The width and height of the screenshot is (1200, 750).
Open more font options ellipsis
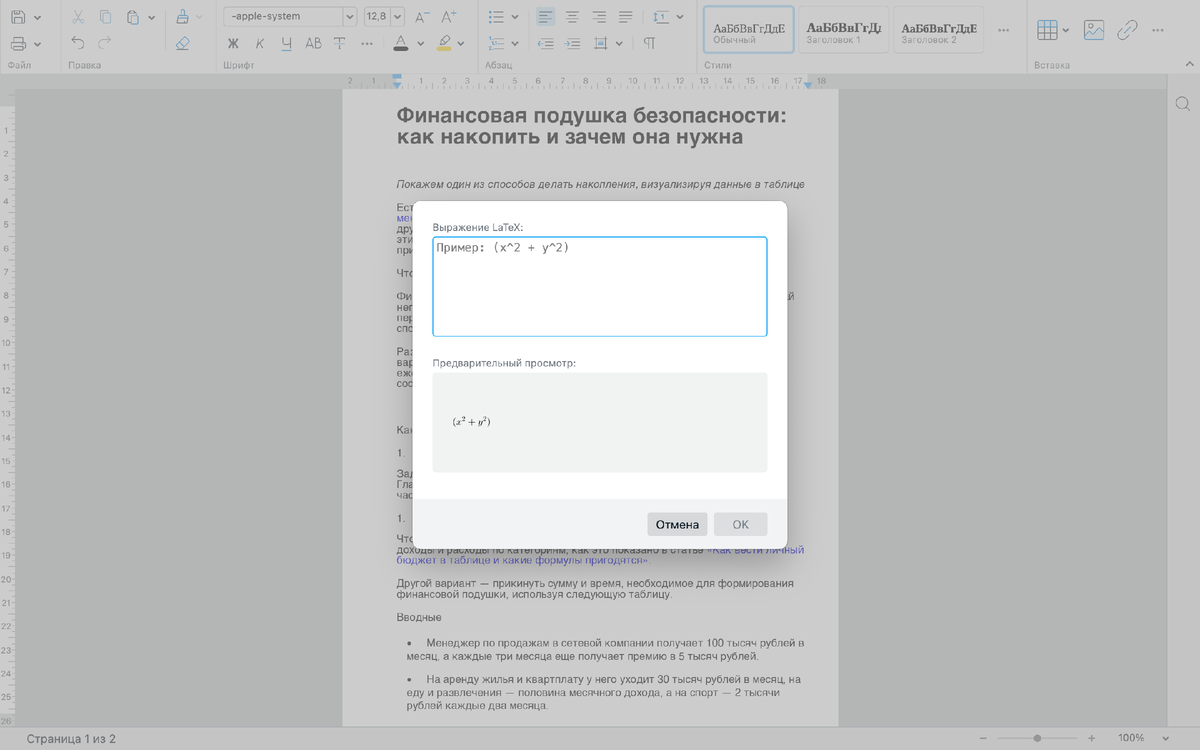[x=367, y=44]
